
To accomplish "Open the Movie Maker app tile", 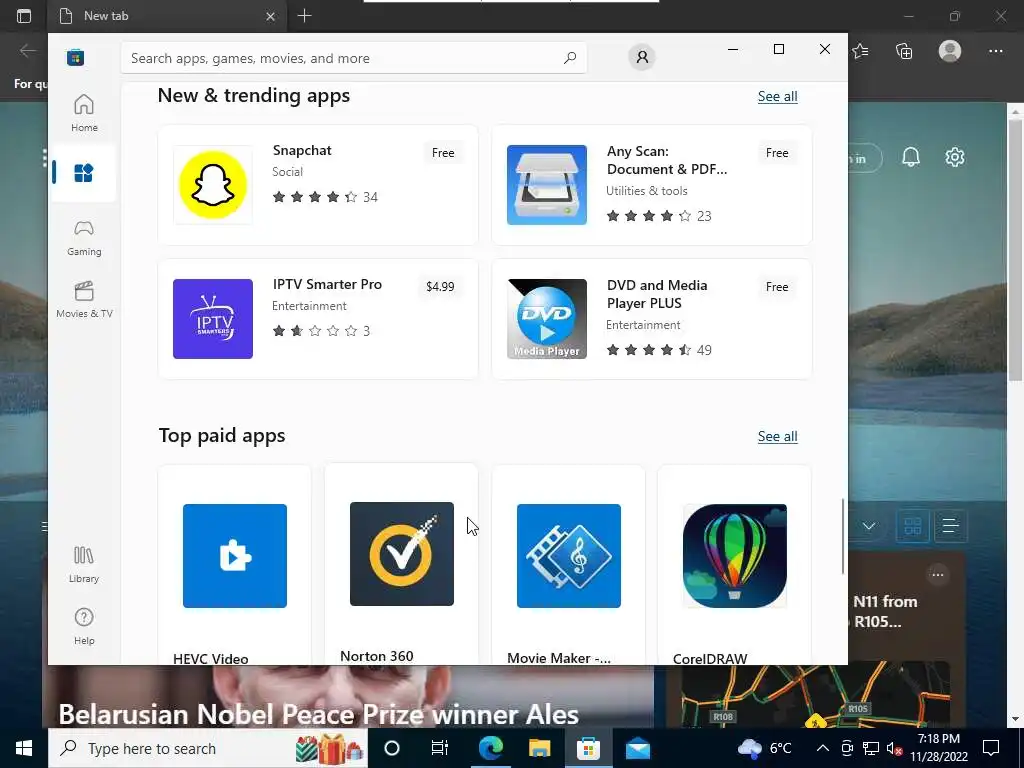I will click(x=569, y=566).
